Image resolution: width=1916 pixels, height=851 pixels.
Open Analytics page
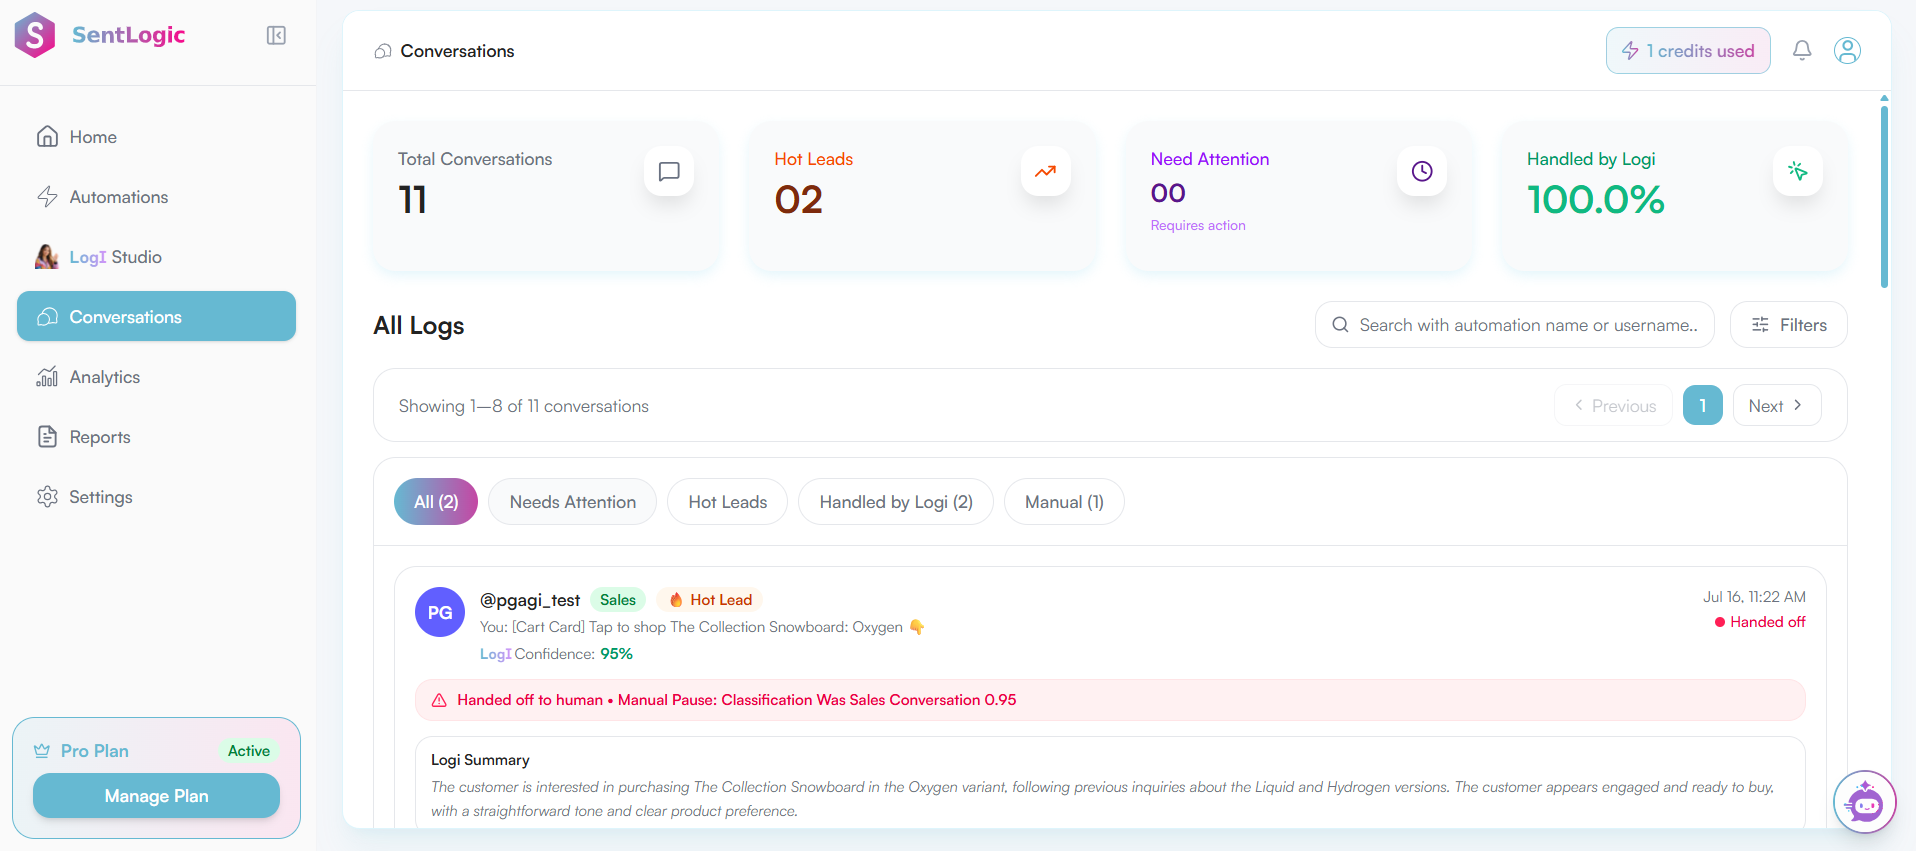click(156, 377)
